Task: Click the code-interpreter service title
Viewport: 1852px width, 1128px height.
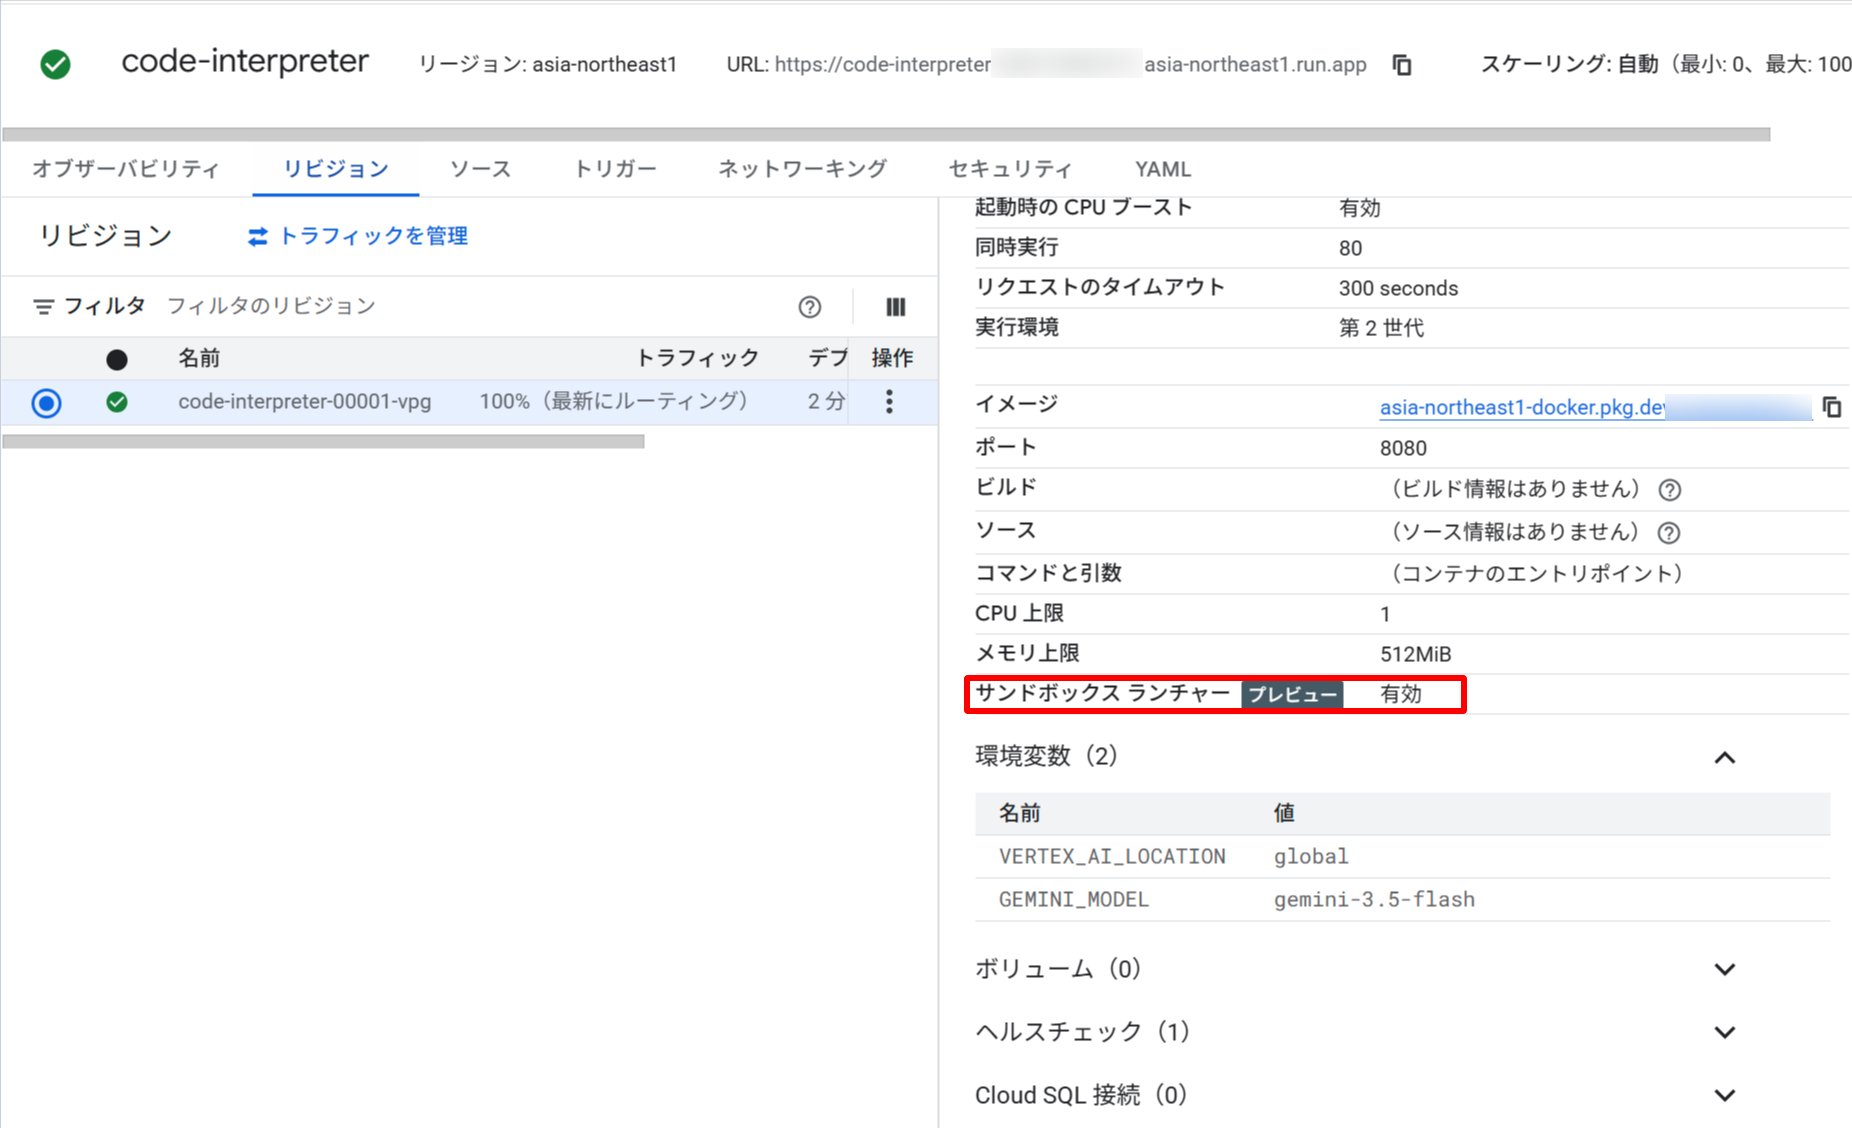Action: 245,62
